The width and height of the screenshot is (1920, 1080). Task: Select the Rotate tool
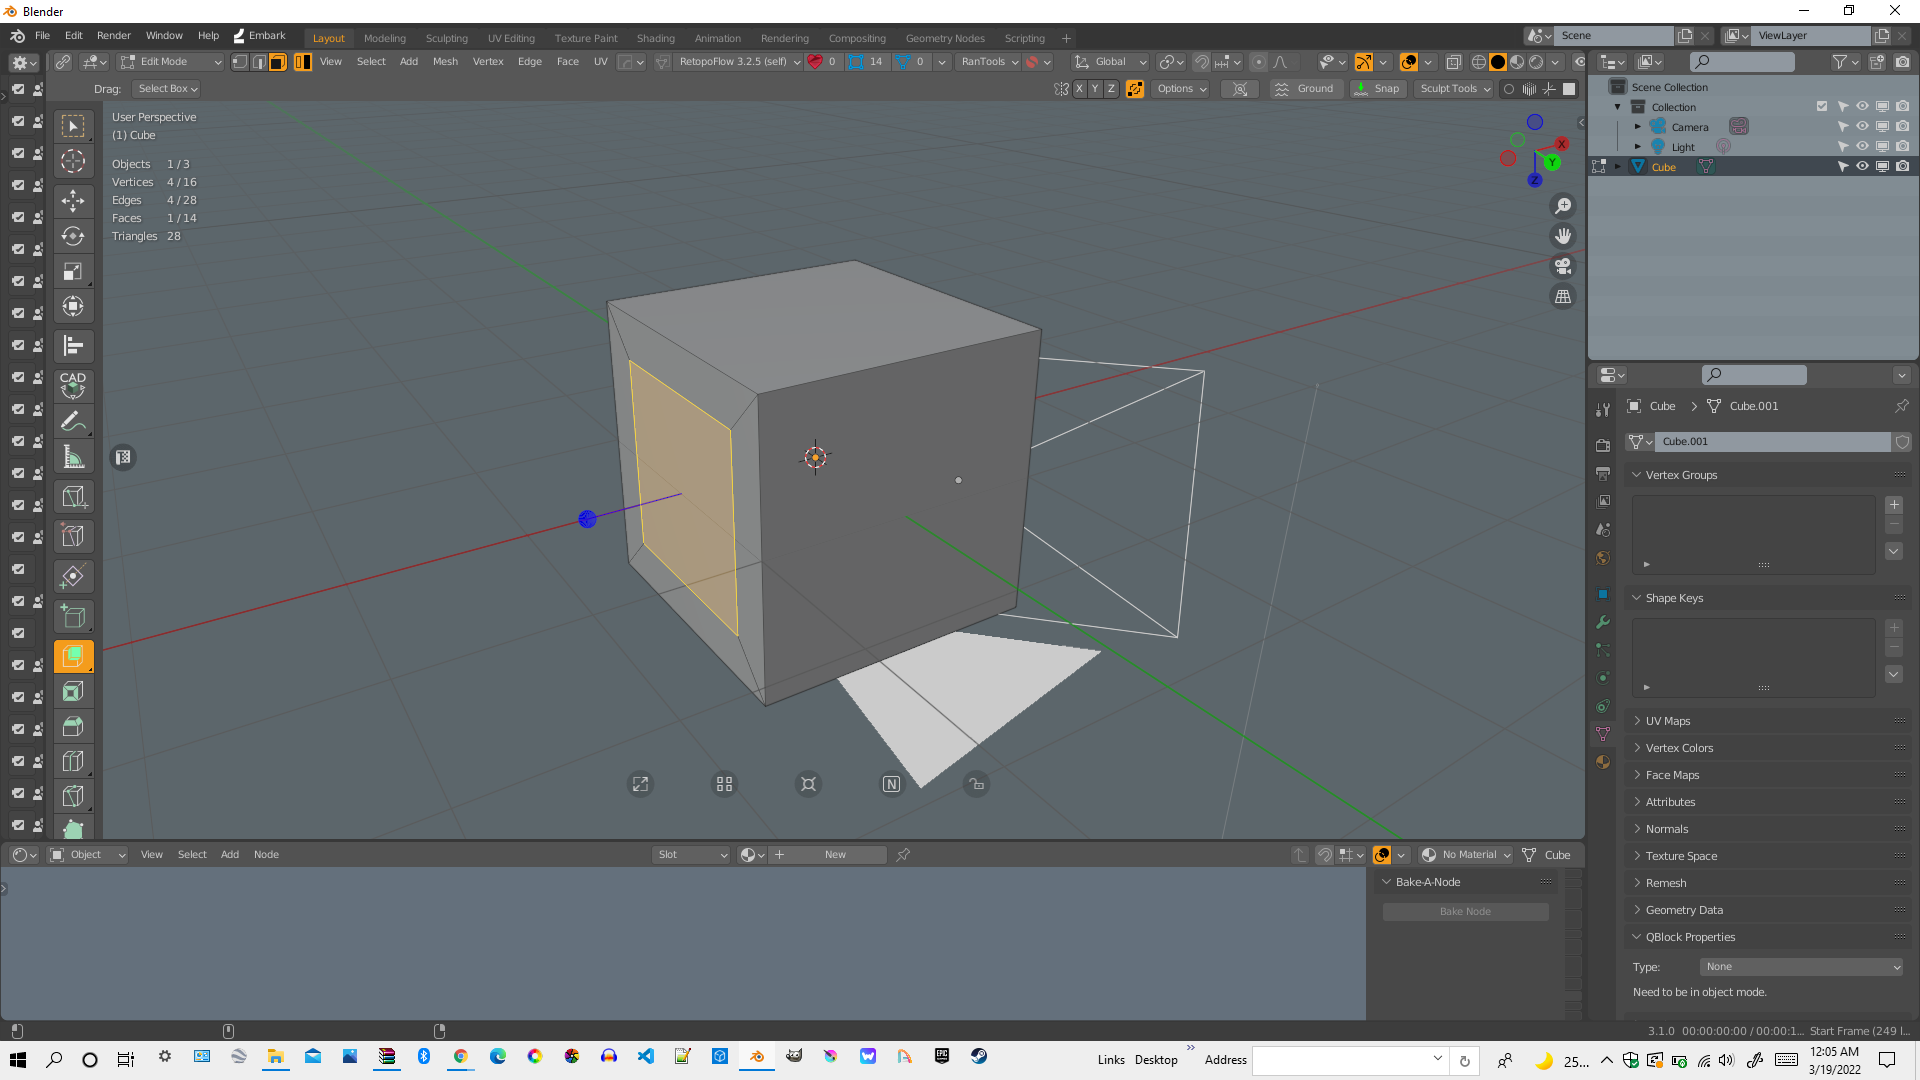[73, 236]
